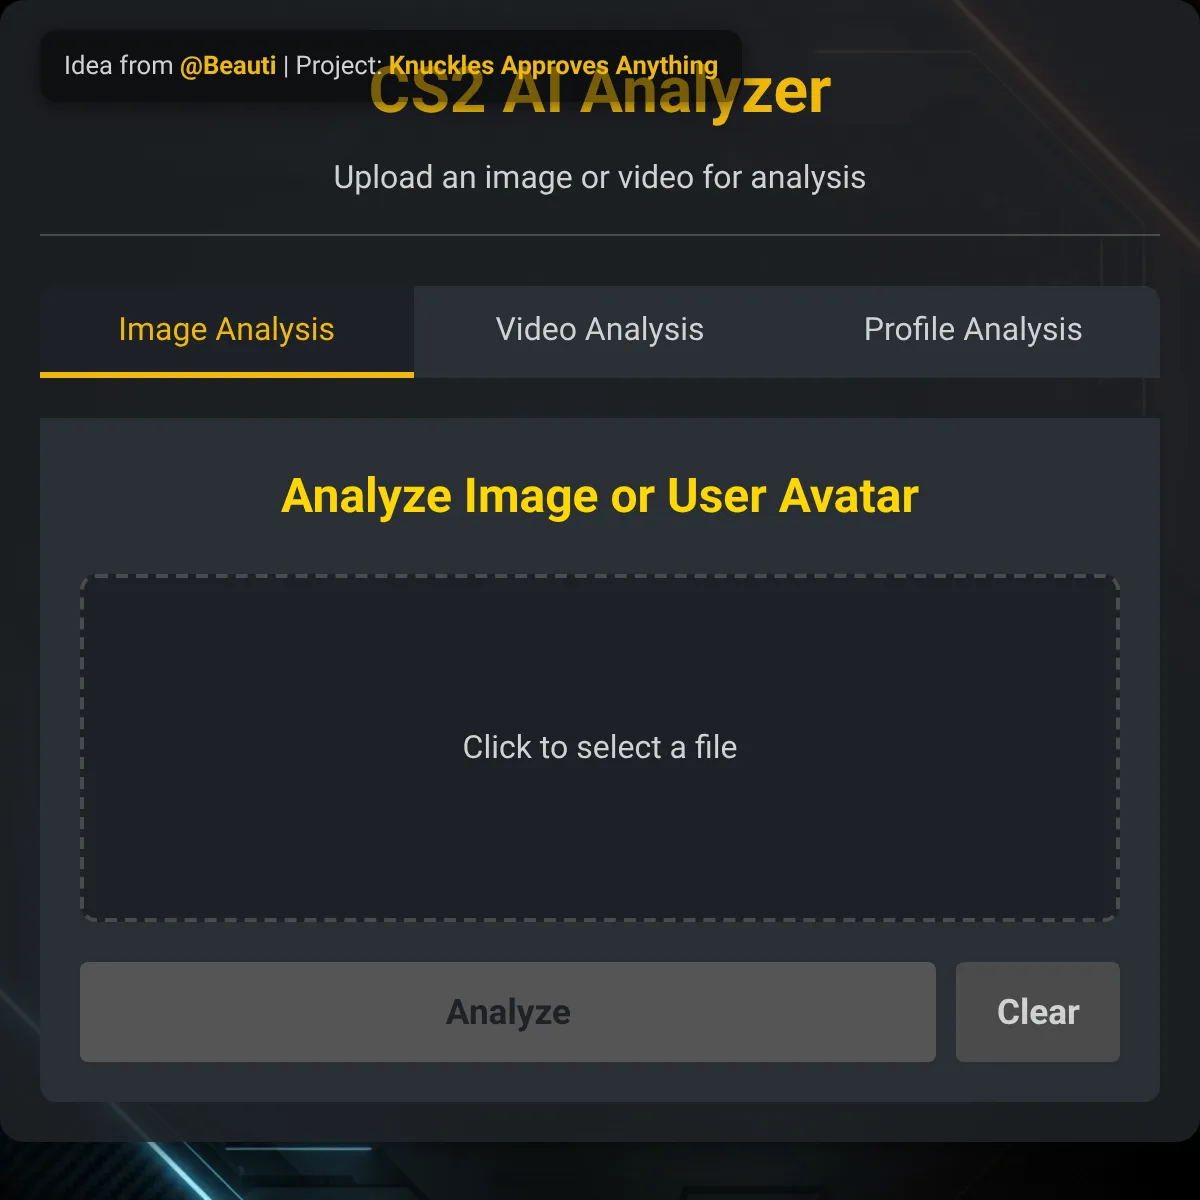Click the "Click to select a file" text
The image size is (1200, 1200).
pyautogui.click(x=600, y=747)
